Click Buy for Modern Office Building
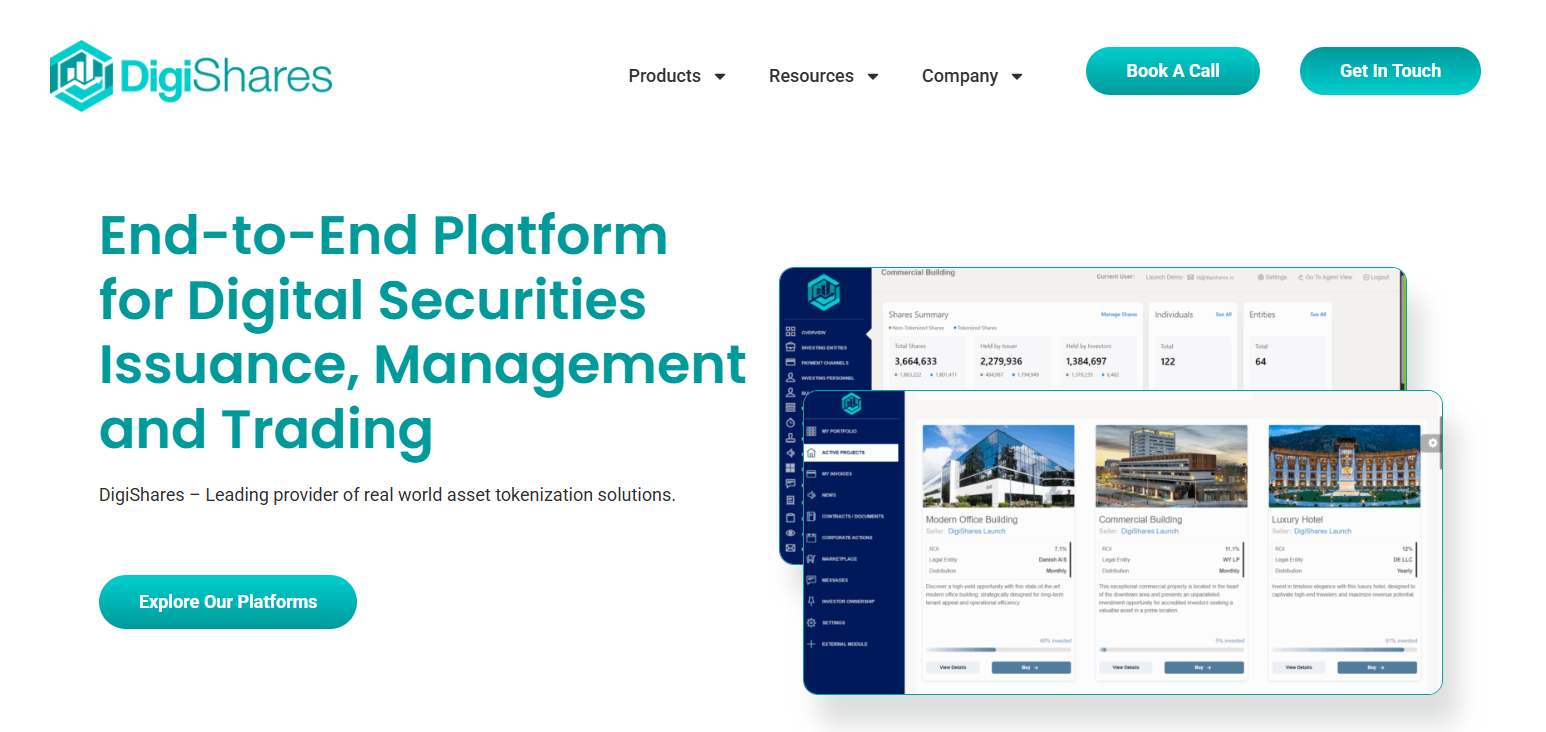This screenshot has width=1546, height=732. coord(1031,667)
